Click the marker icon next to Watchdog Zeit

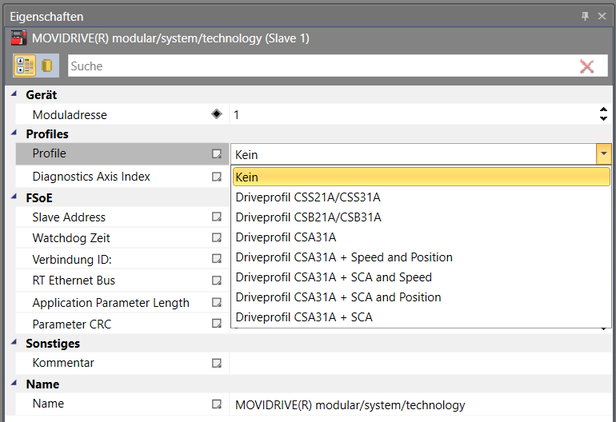point(216,238)
